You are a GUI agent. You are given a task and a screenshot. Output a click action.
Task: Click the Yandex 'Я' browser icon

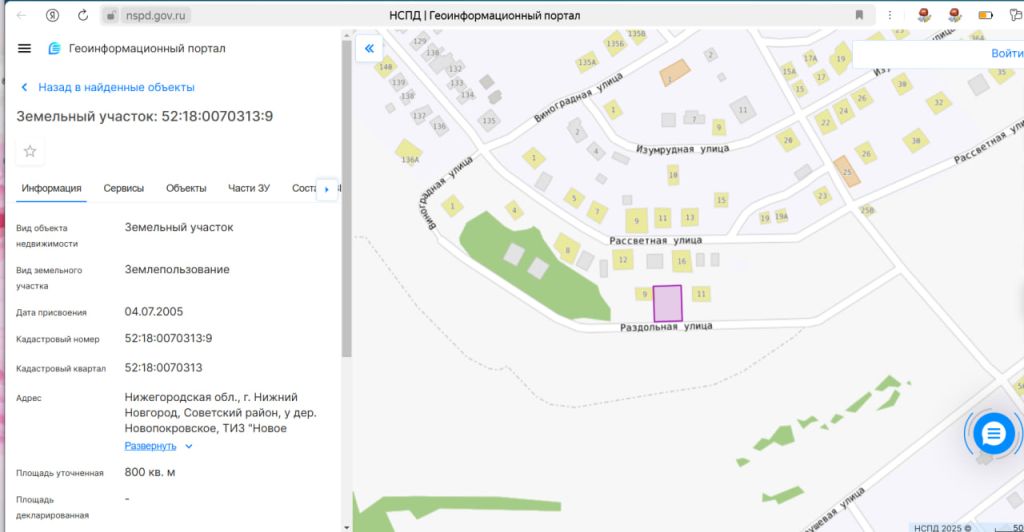pos(52,15)
